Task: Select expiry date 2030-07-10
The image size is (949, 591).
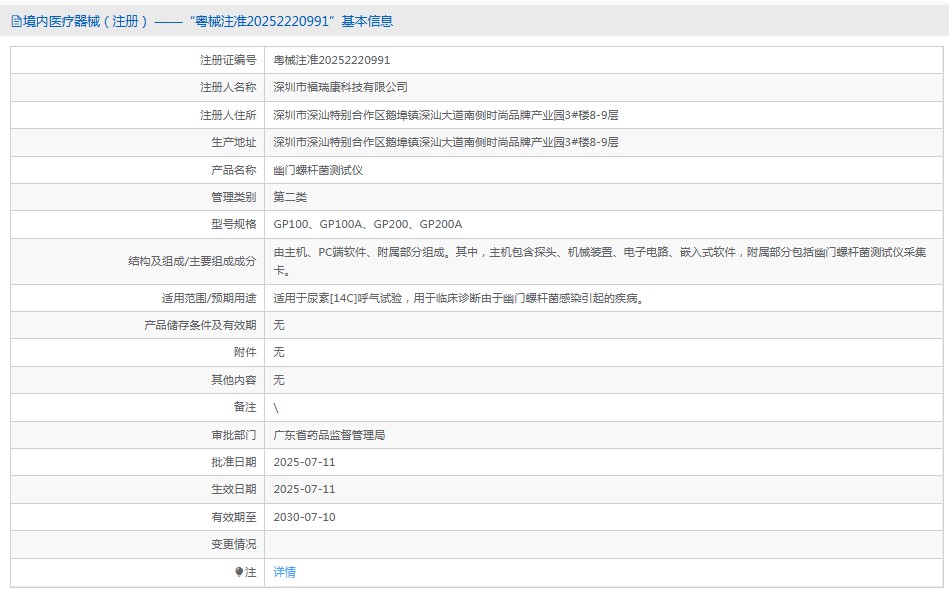Action: pos(304,517)
